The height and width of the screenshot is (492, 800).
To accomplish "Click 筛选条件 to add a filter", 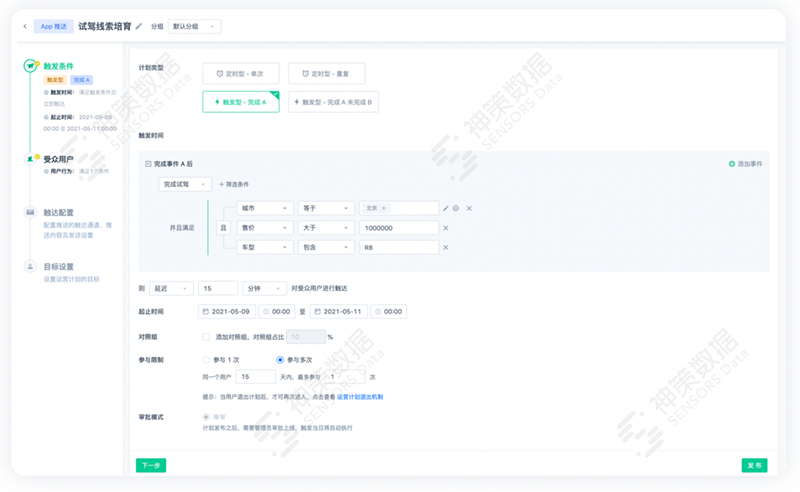I will [234, 184].
